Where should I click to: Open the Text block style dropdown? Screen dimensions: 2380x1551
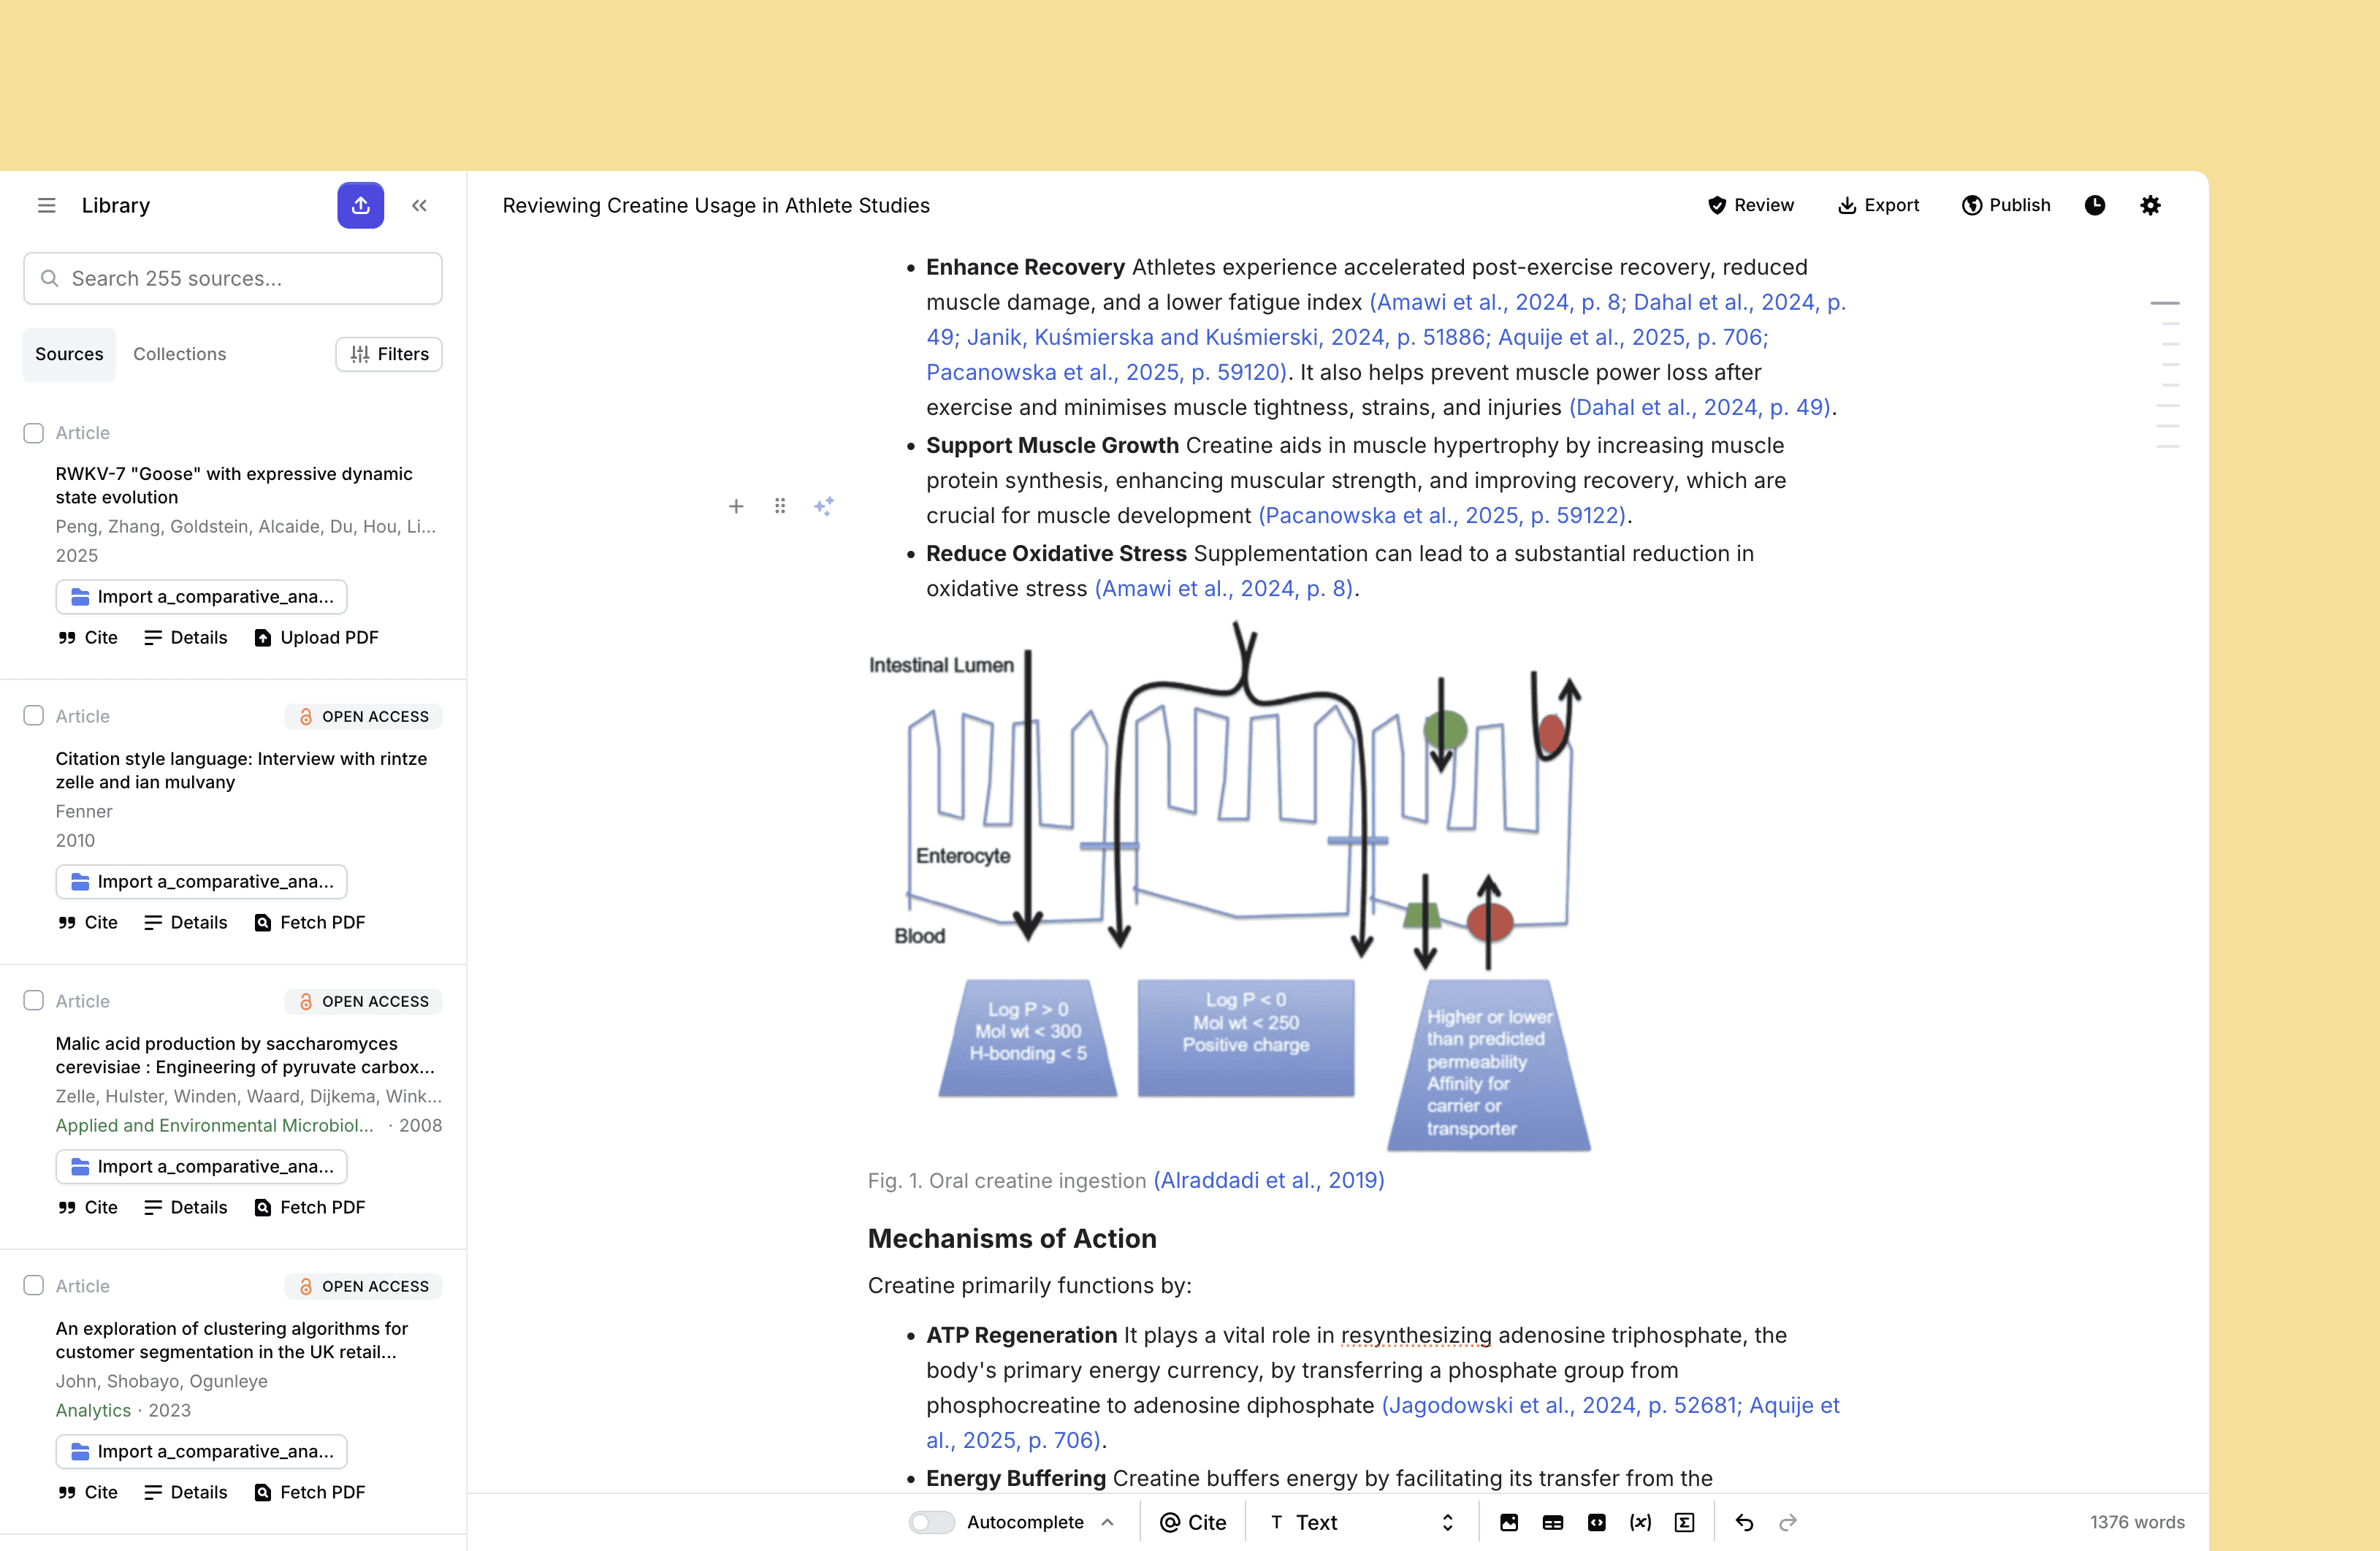tap(1361, 1522)
